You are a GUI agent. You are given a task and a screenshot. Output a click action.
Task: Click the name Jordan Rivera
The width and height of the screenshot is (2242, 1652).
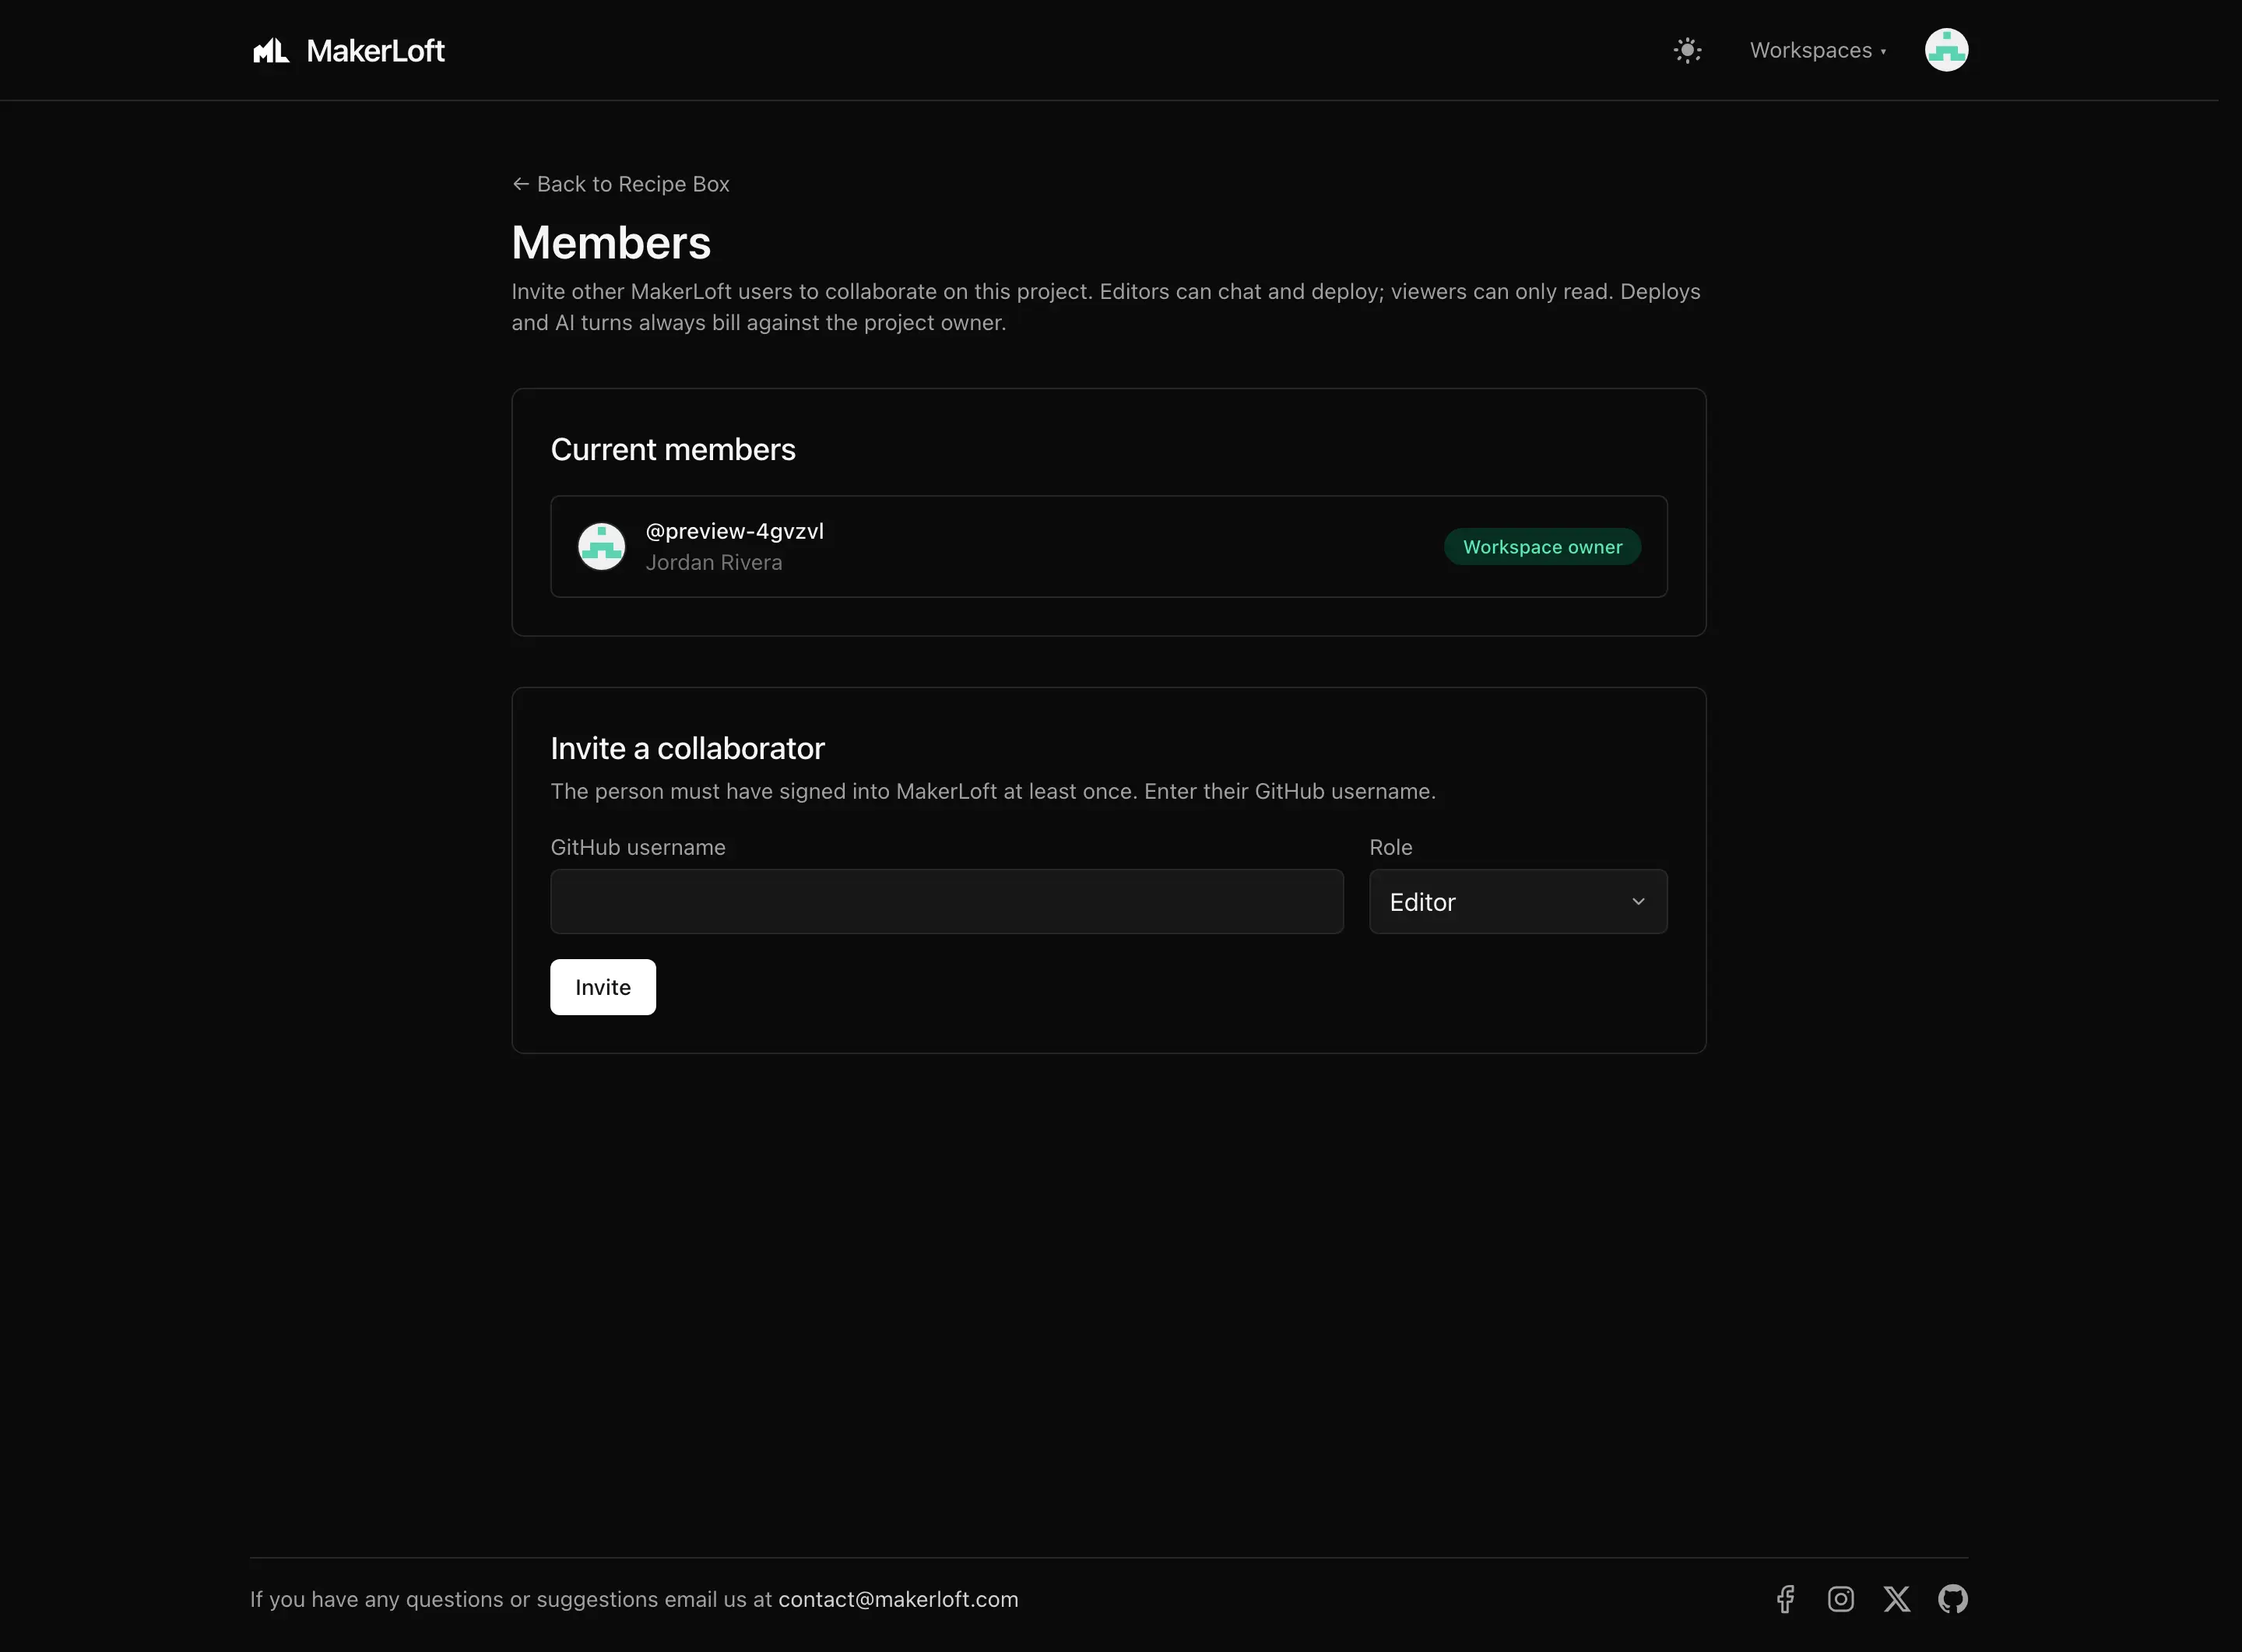pos(714,563)
